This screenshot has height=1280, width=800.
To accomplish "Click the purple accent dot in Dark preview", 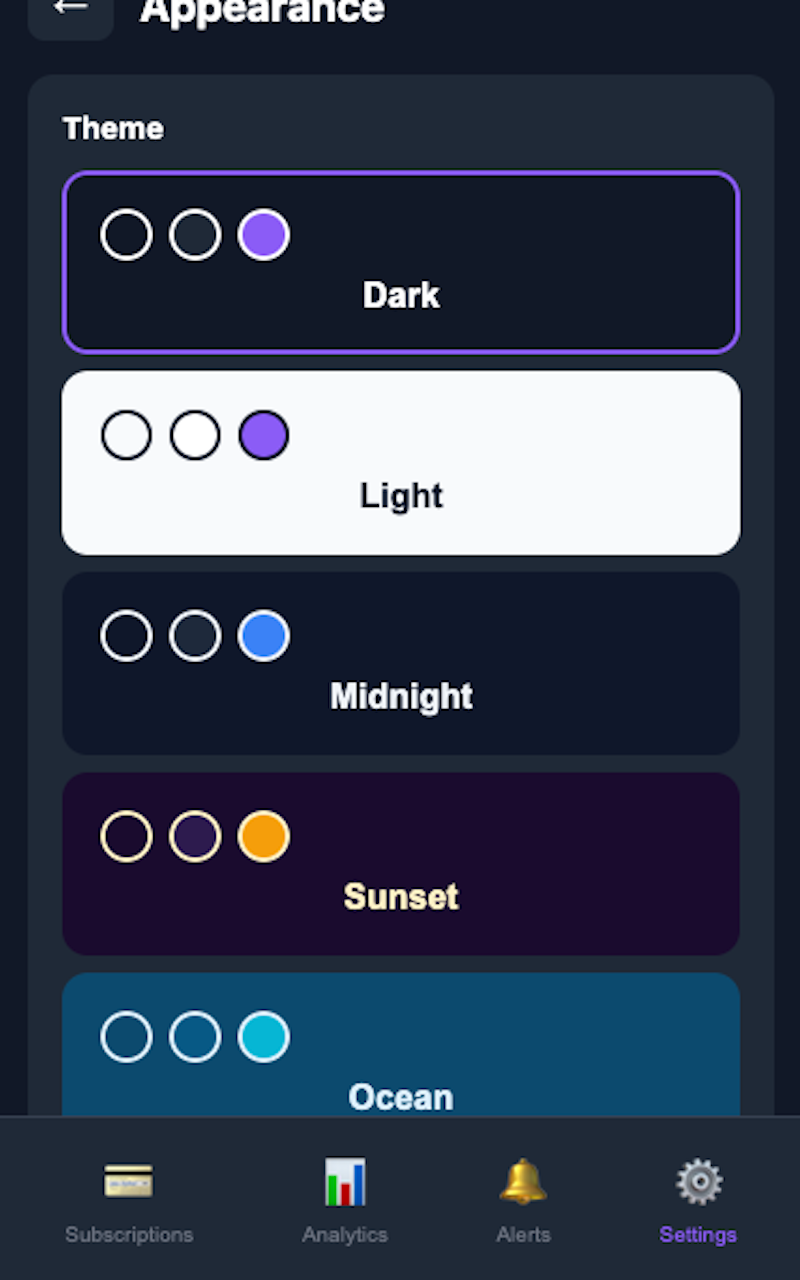I will coord(263,234).
